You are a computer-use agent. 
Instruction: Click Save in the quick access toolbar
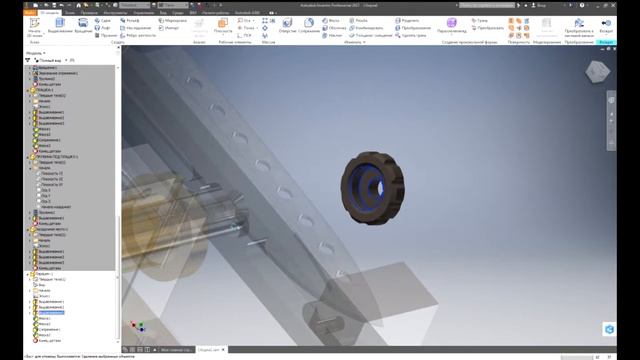[x=54, y=5]
